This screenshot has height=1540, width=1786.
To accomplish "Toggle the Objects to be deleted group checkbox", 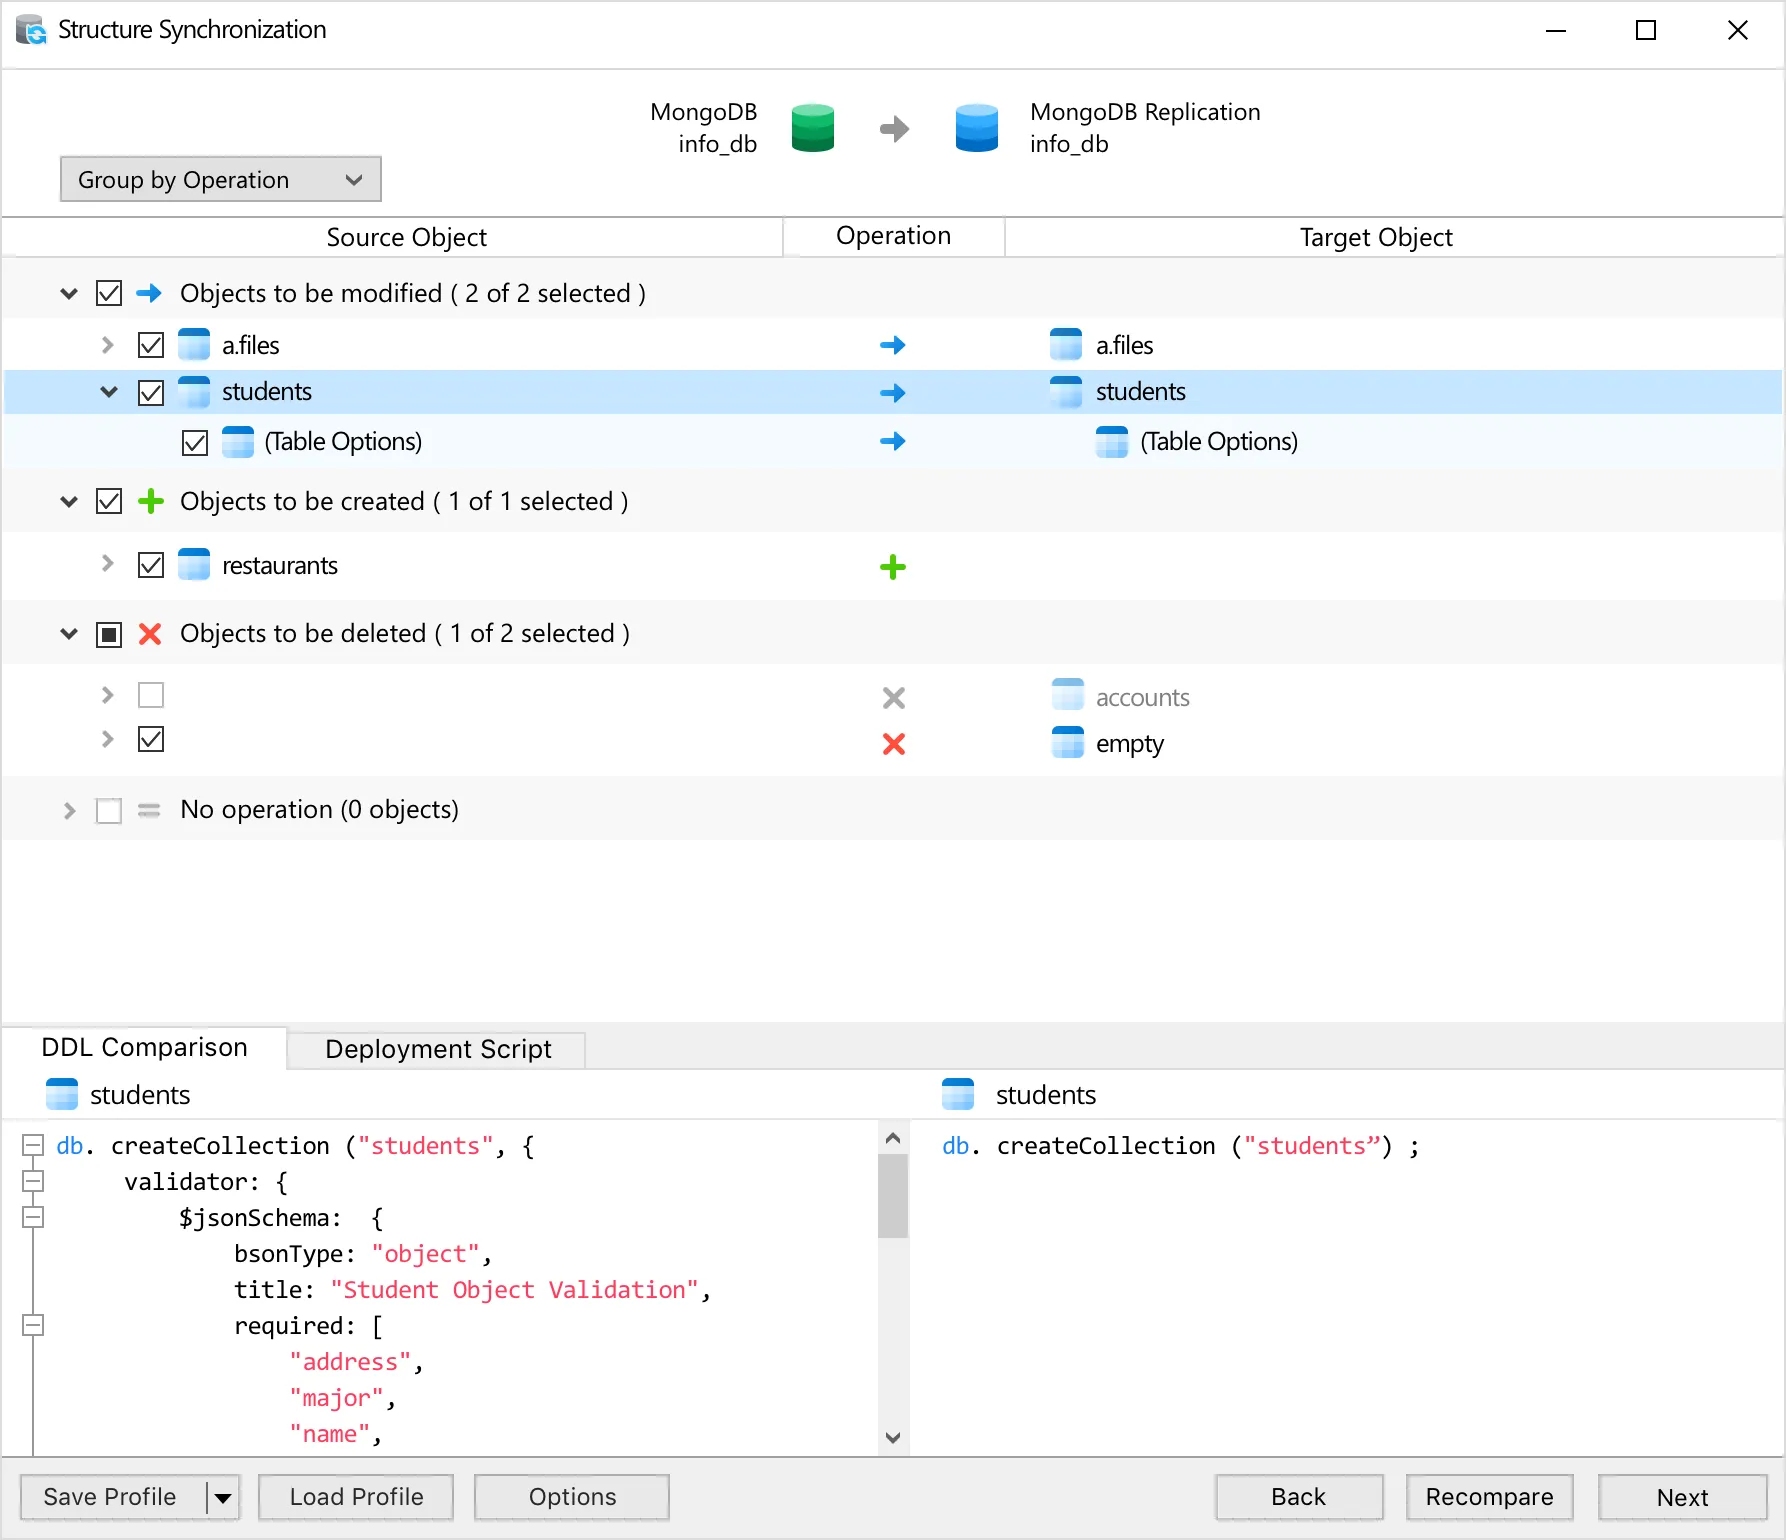I will pos(109,634).
